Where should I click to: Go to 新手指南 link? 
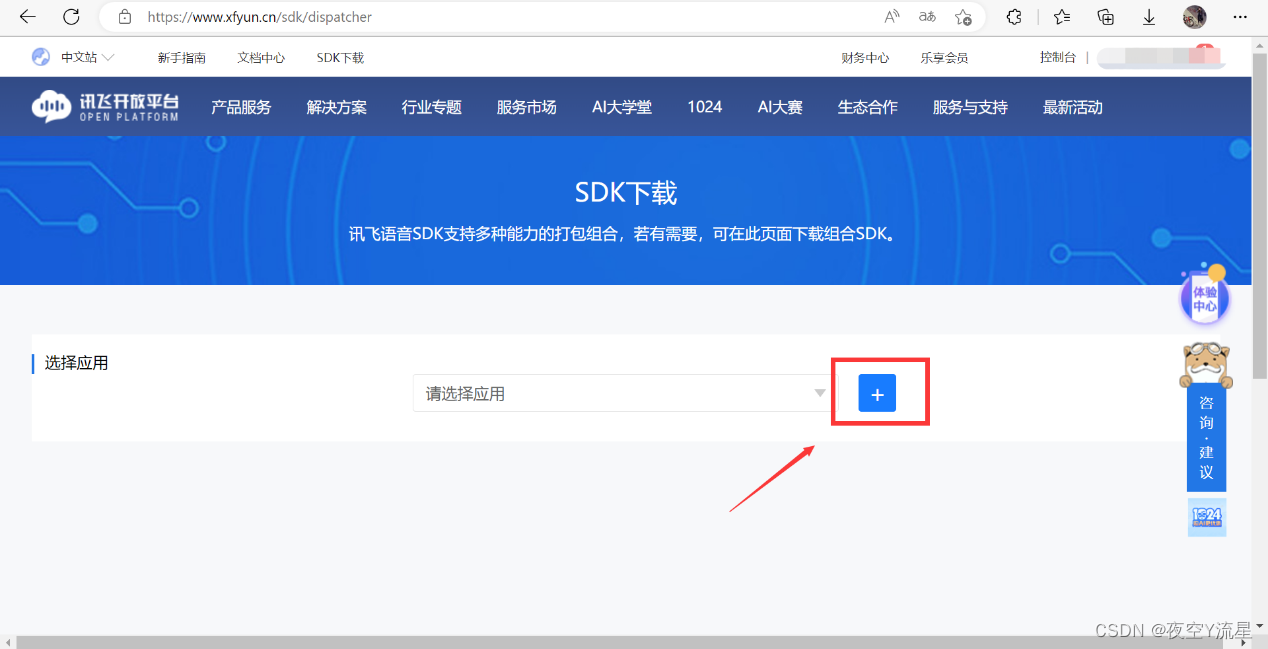[182, 58]
